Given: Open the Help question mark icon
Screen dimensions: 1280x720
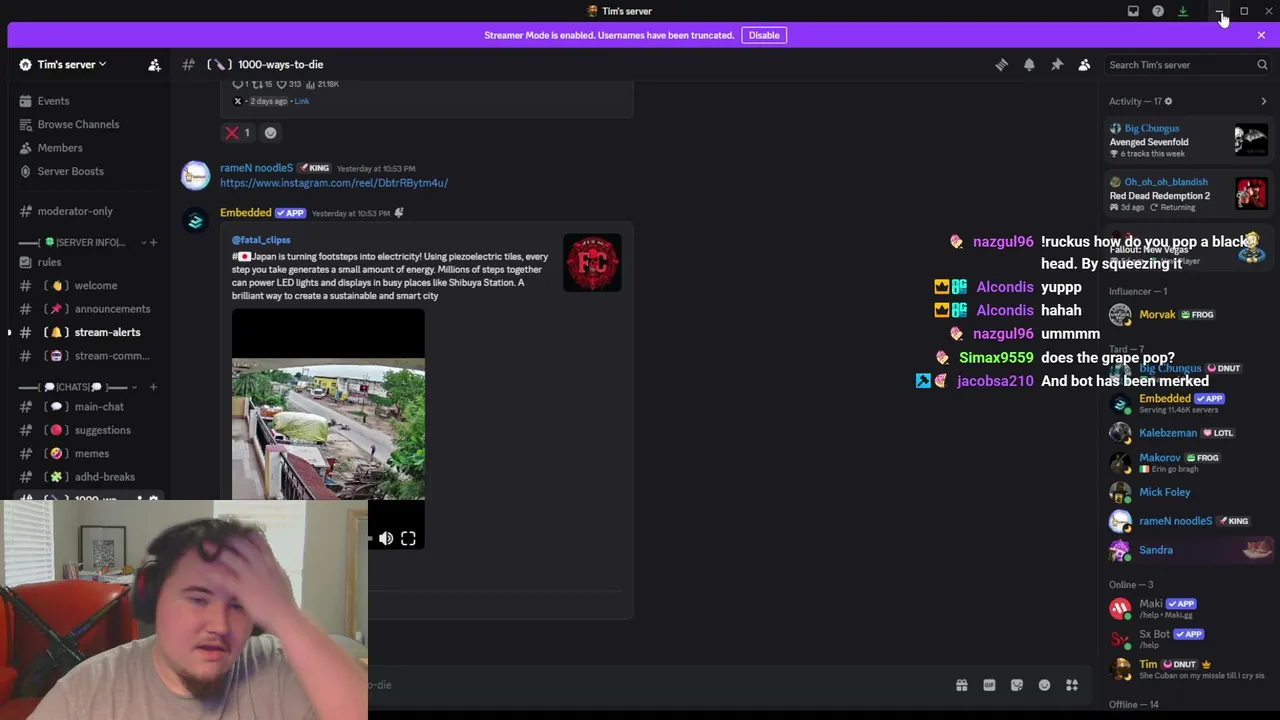Looking at the screenshot, I should tap(1158, 11).
